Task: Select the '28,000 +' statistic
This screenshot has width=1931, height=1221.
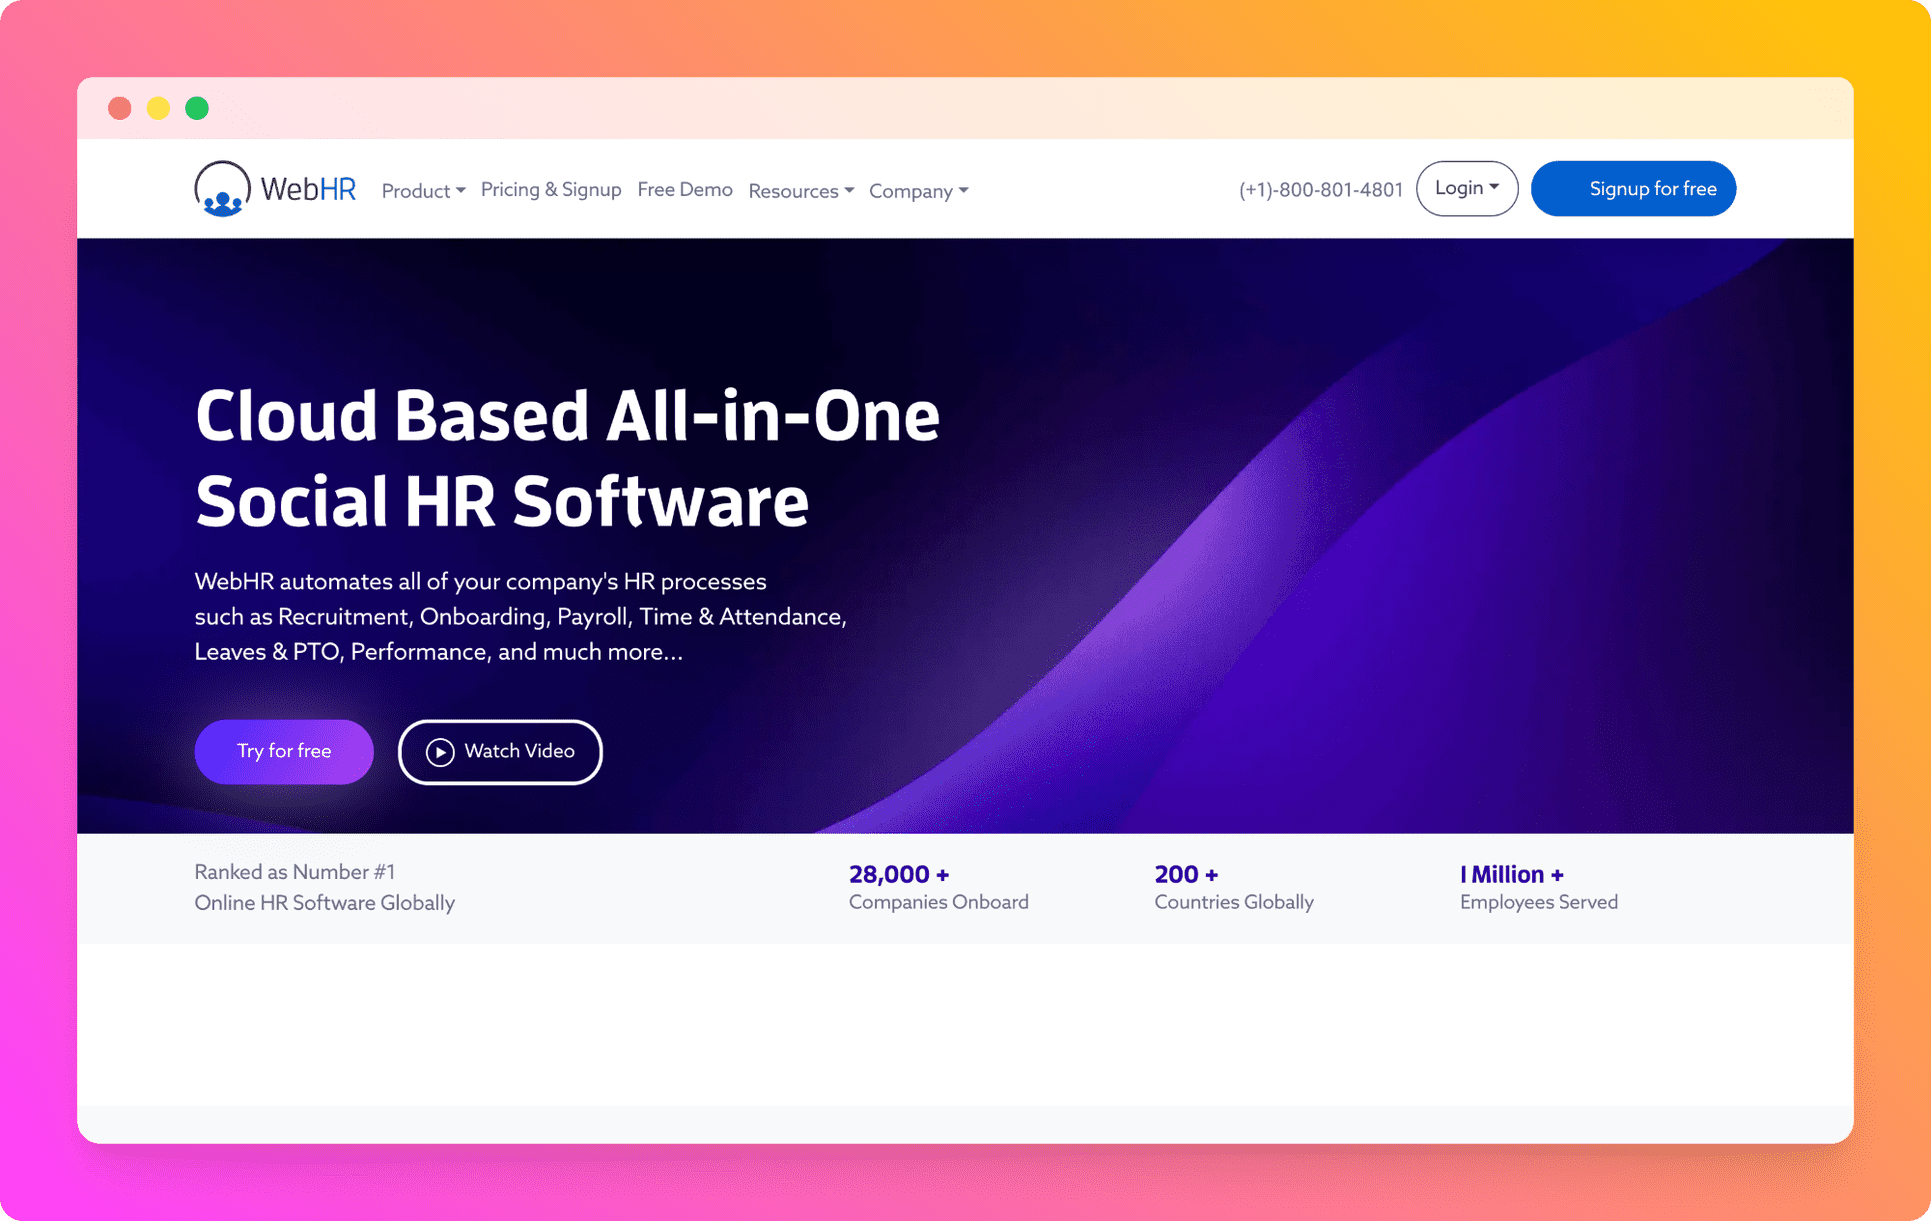Action: pyautogui.click(x=899, y=874)
